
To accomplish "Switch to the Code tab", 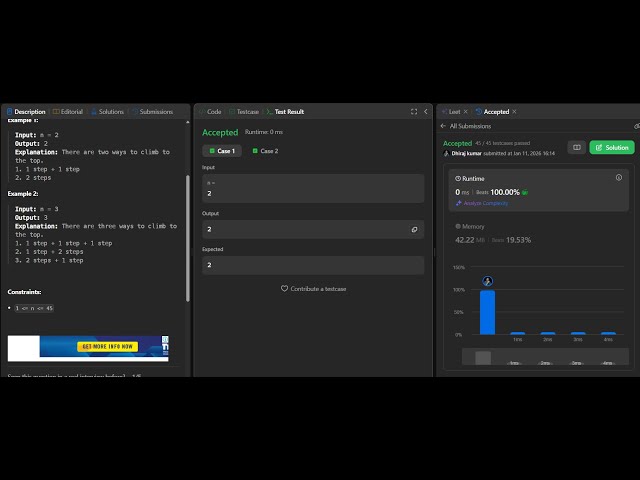I will coord(210,112).
